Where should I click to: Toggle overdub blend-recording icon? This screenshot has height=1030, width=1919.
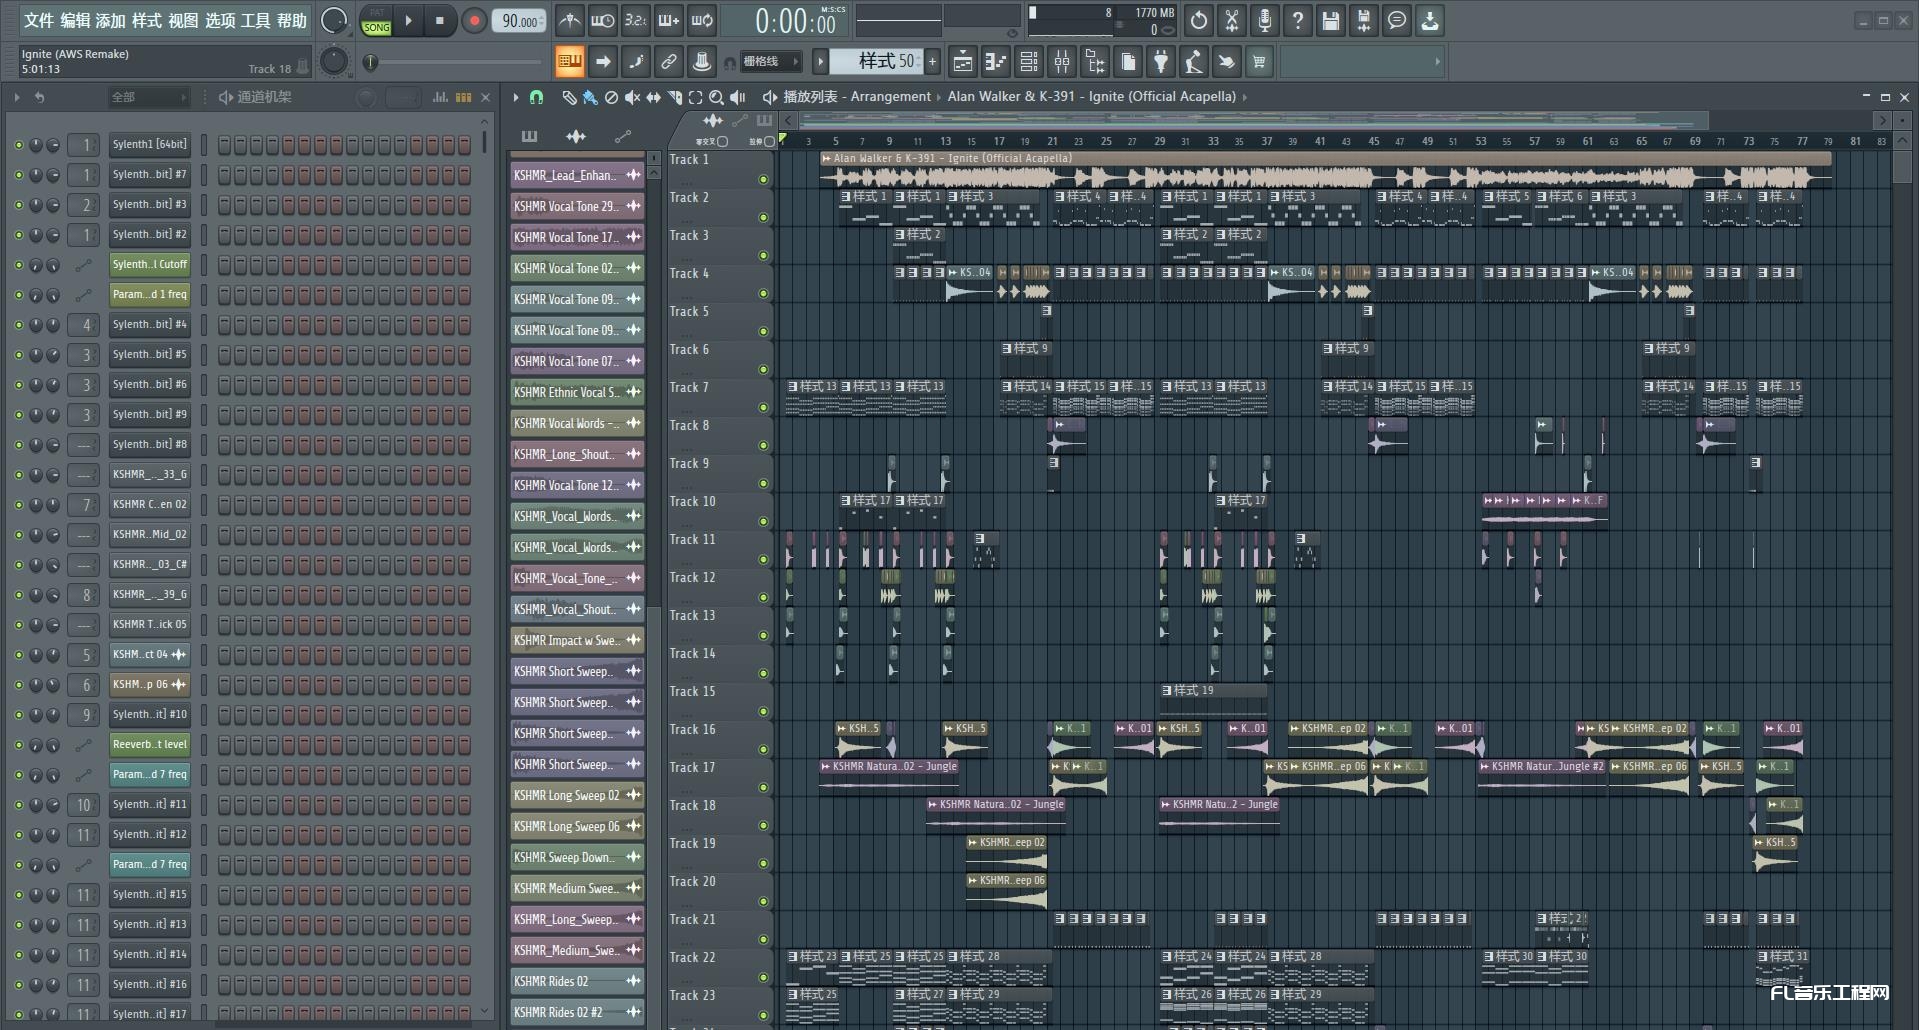[669, 20]
